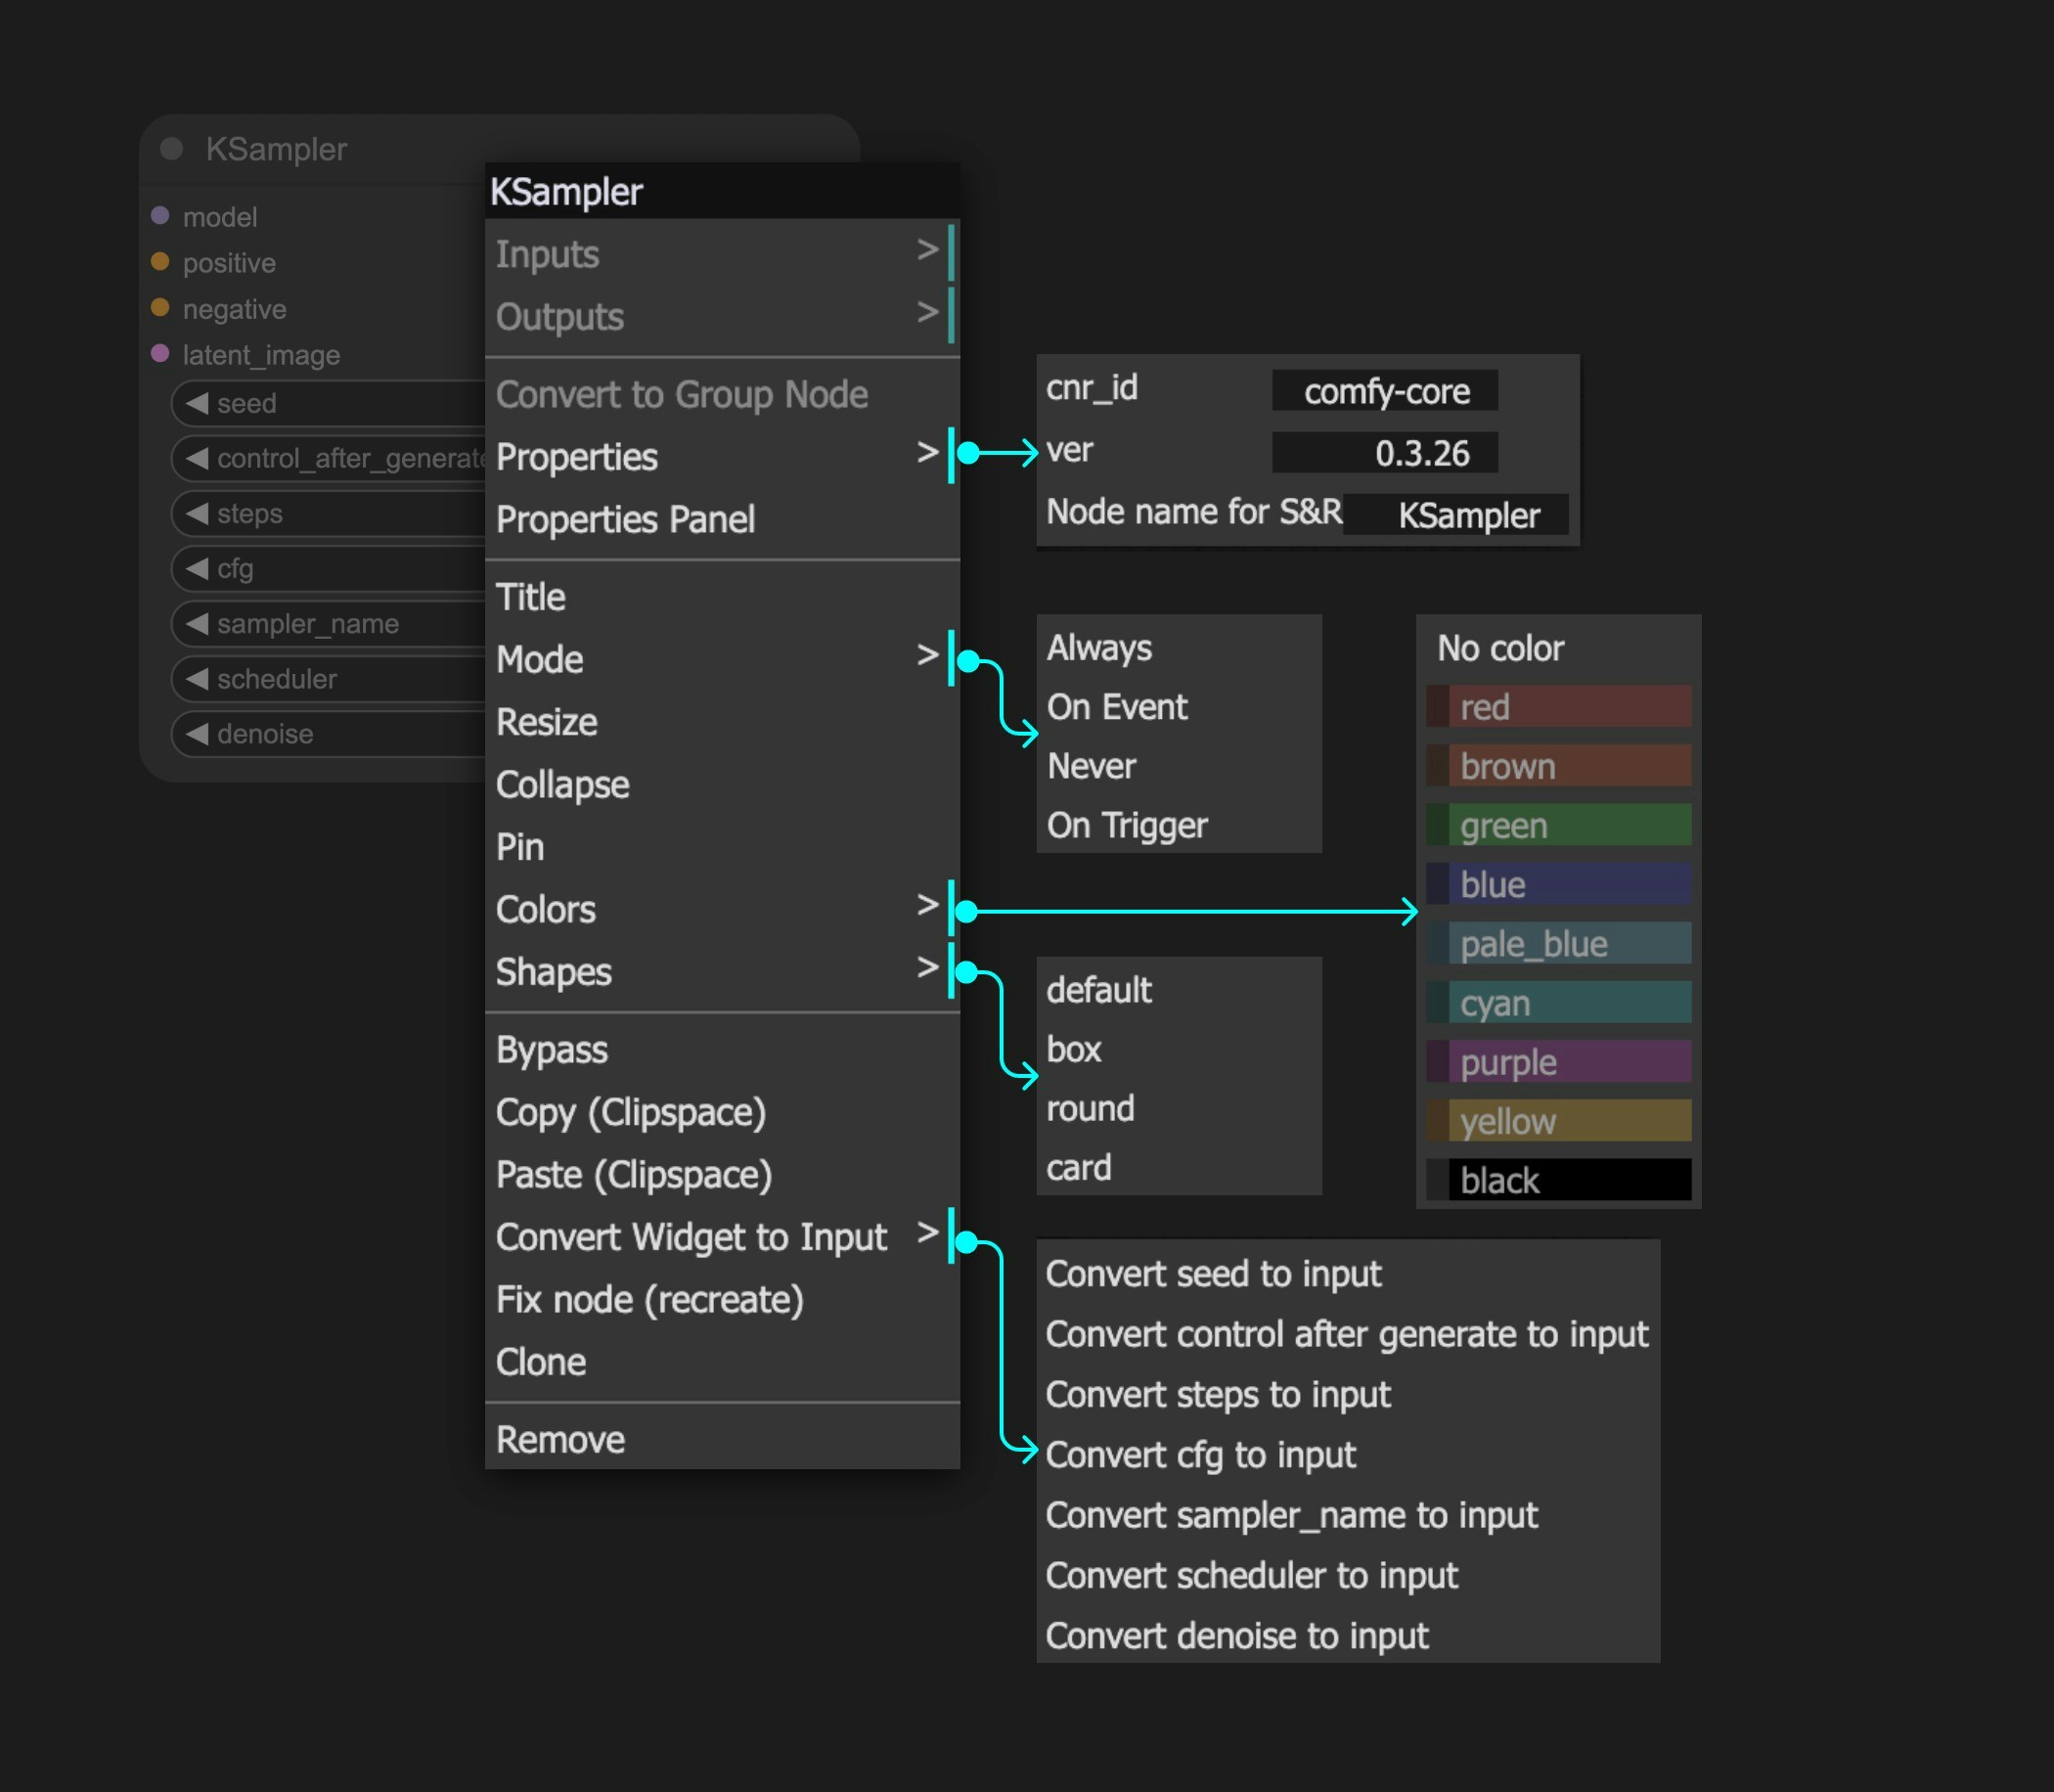Open the Convert Widget to Input submenu

coord(691,1237)
